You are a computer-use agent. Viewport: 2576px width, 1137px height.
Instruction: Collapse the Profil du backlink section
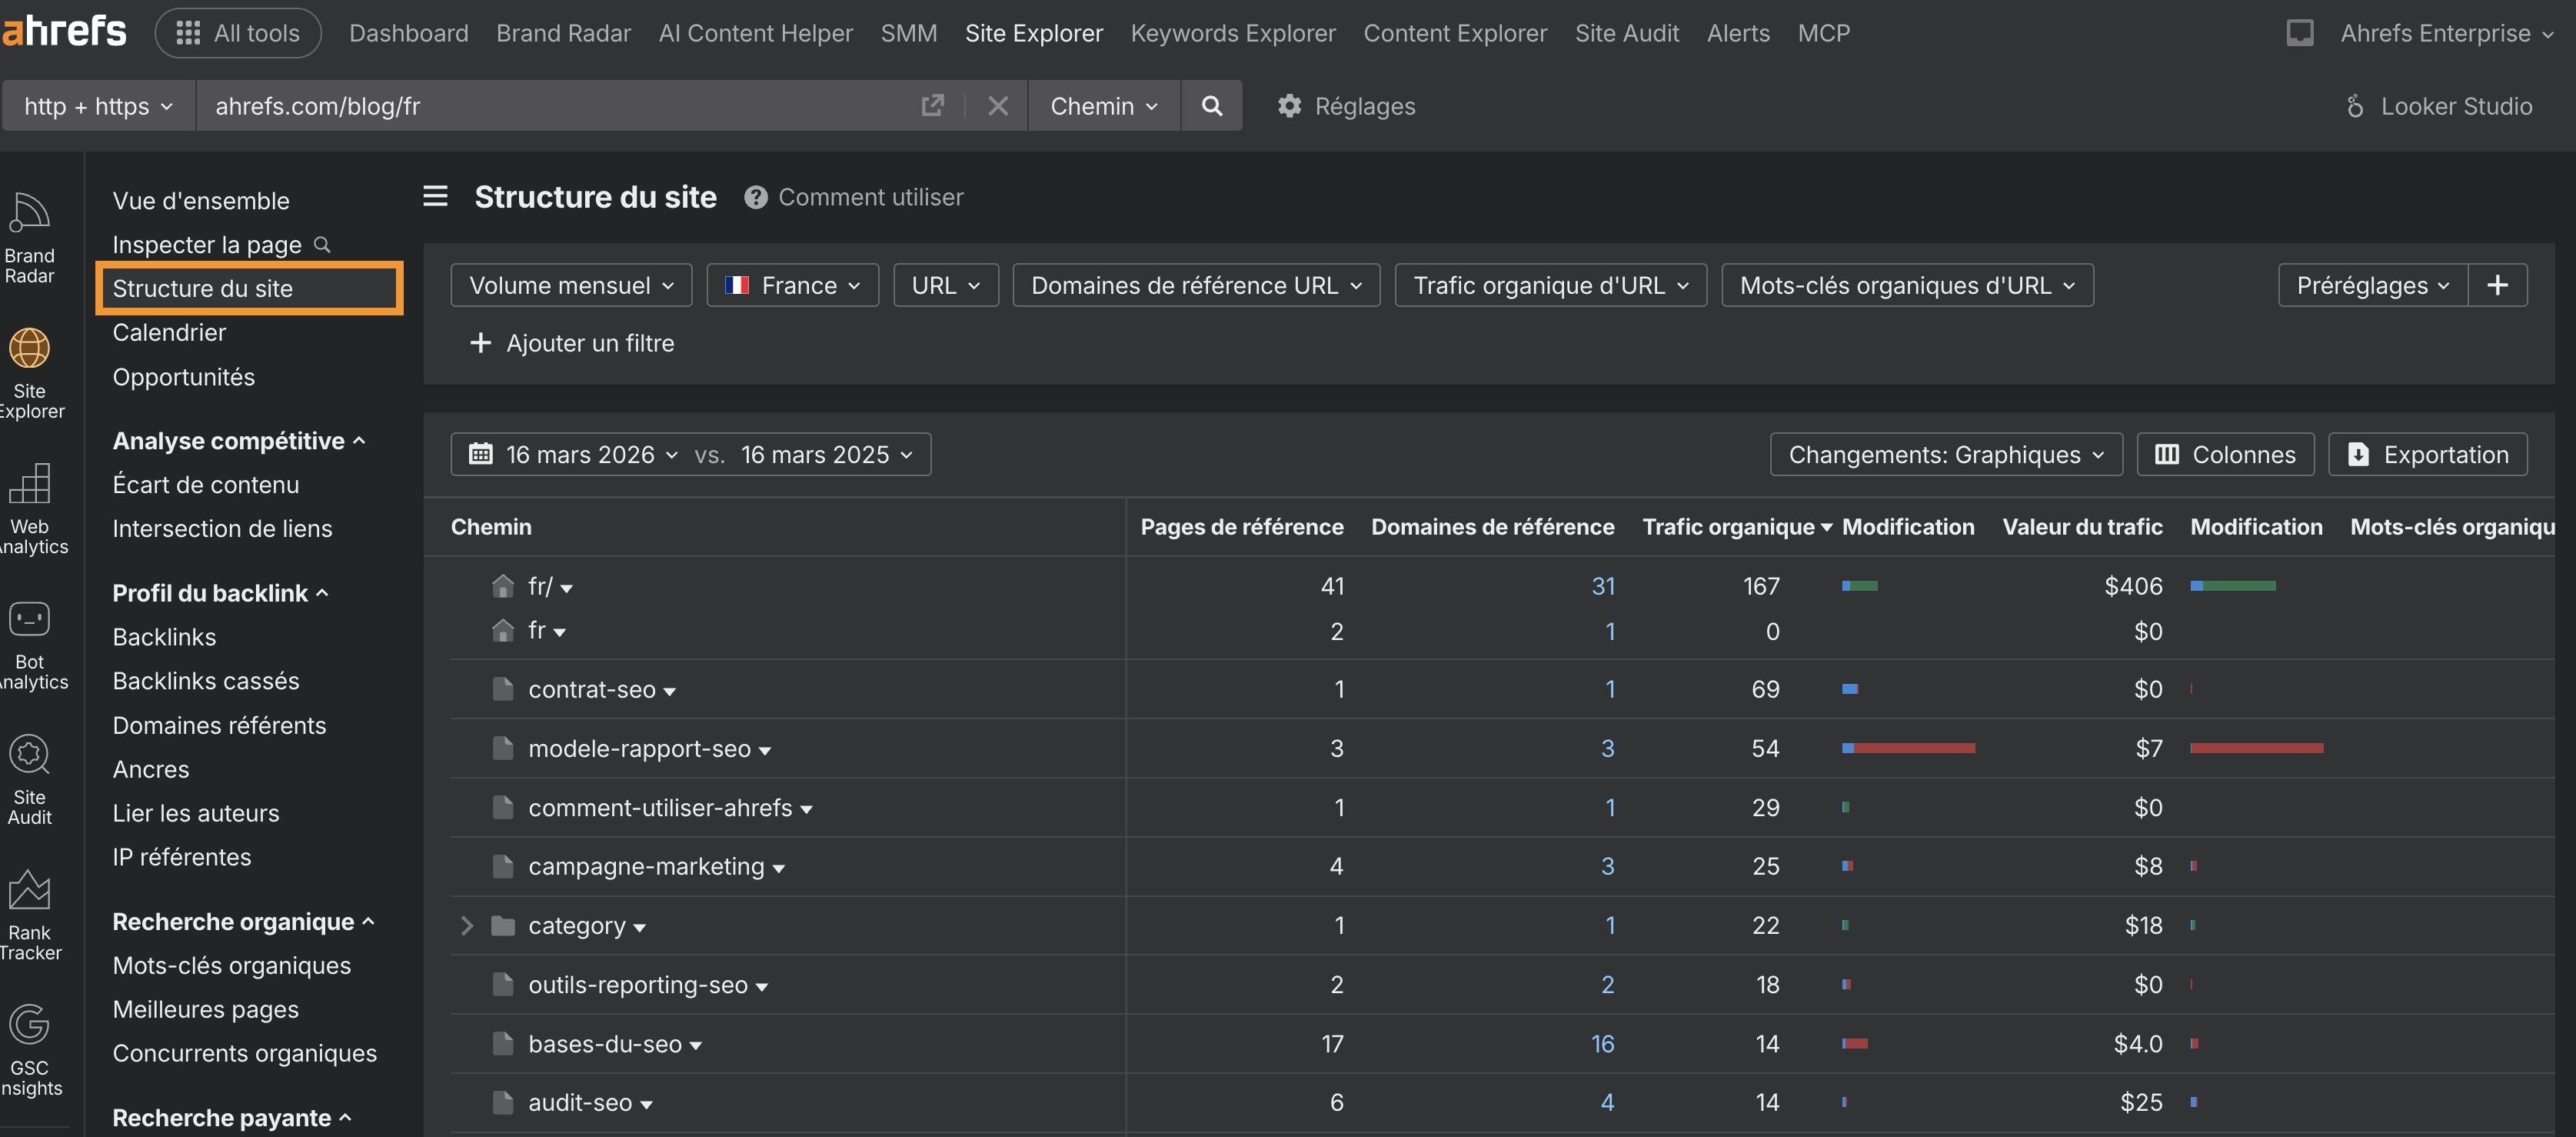click(x=322, y=592)
